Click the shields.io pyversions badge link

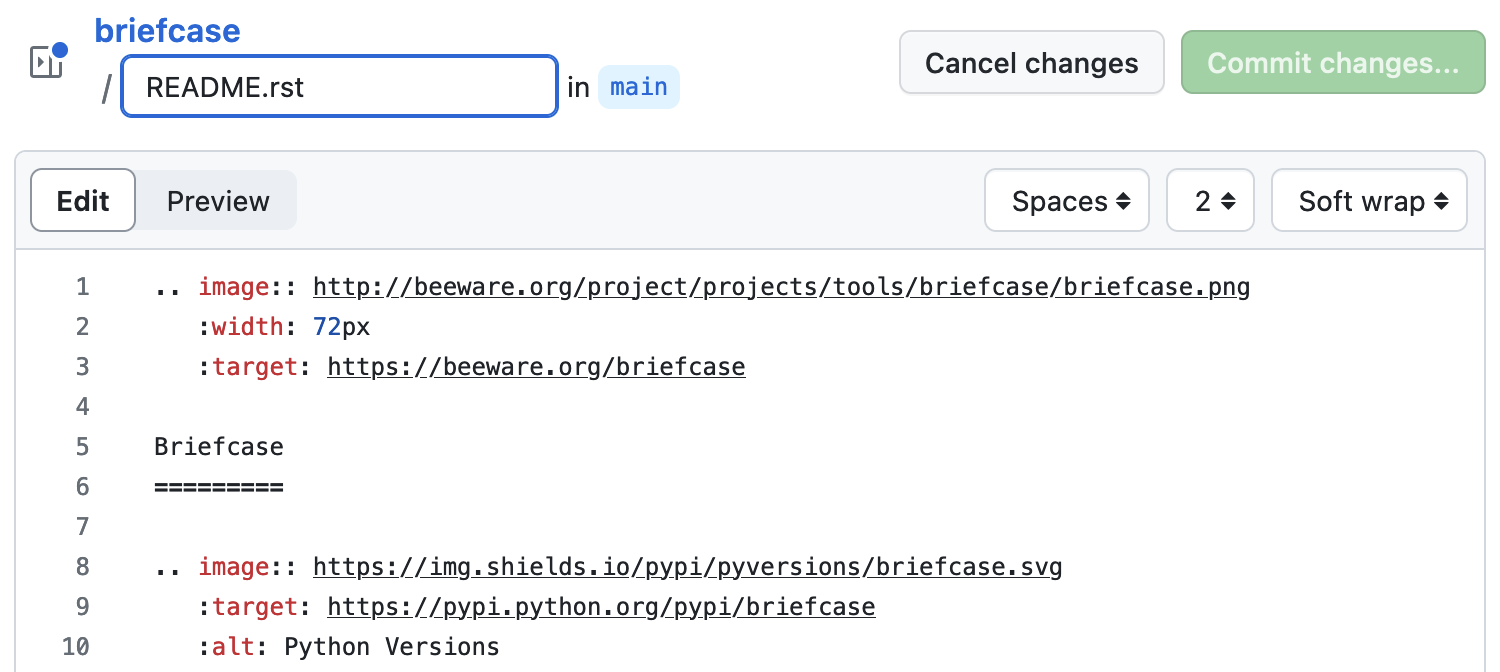[687, 566]
